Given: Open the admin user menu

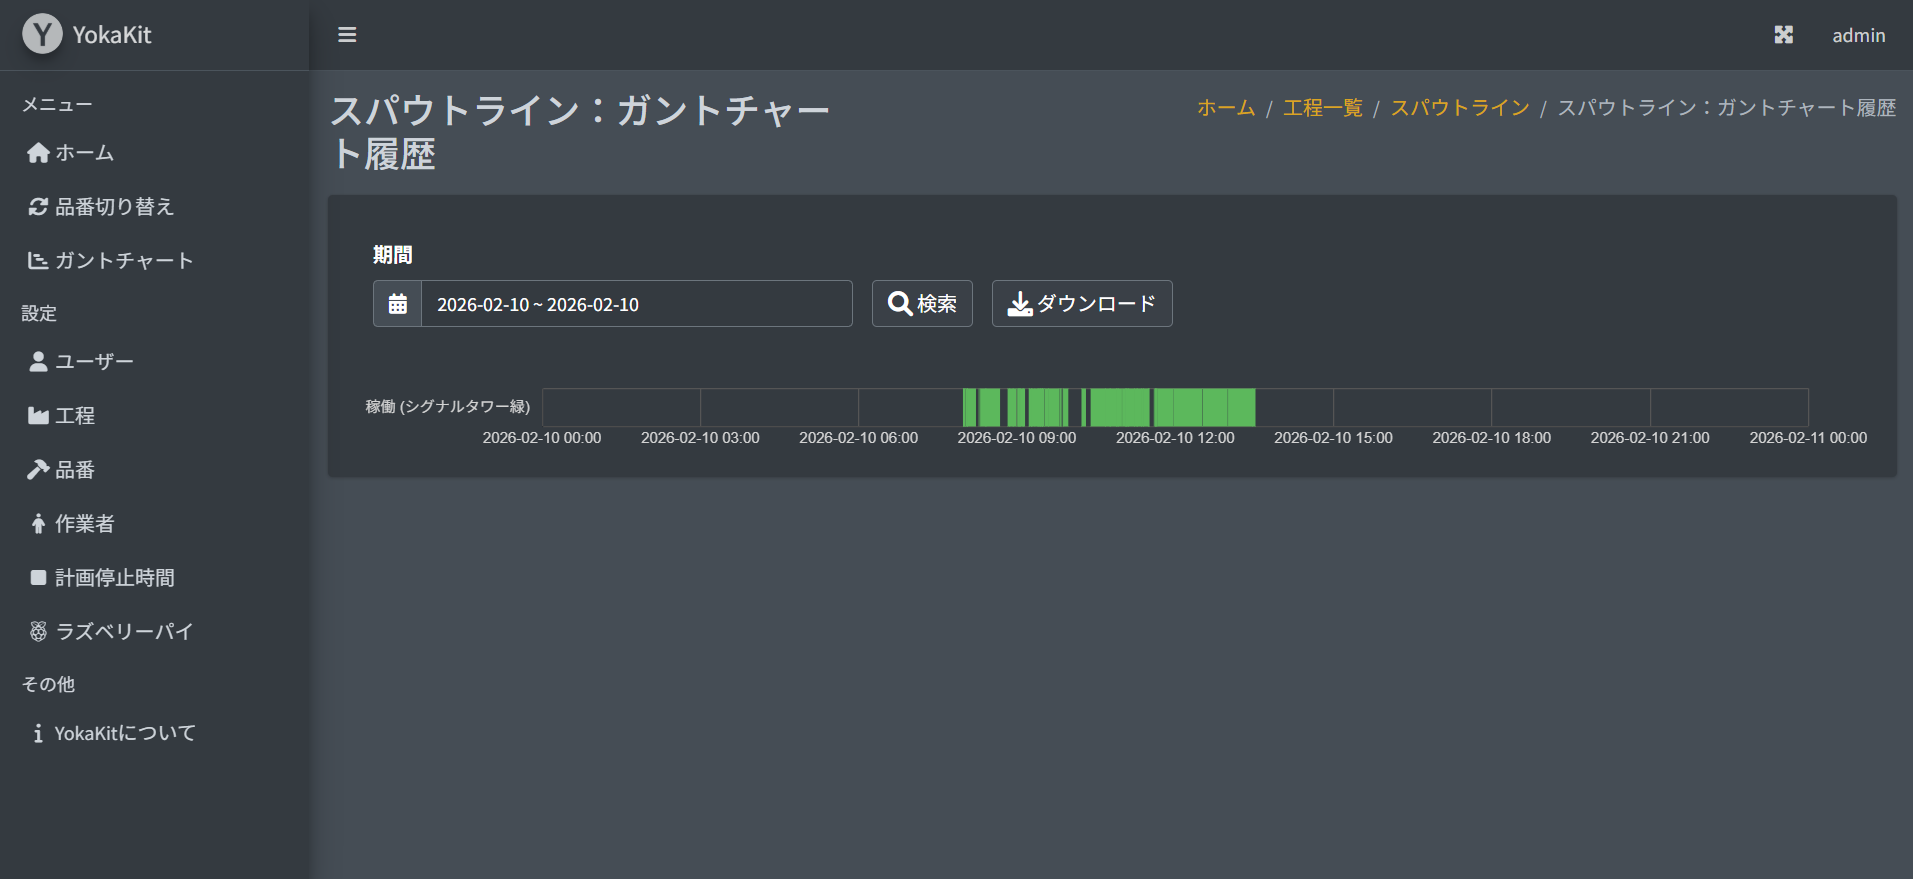Looking at the screenshot, I should tap(1858, 35).
